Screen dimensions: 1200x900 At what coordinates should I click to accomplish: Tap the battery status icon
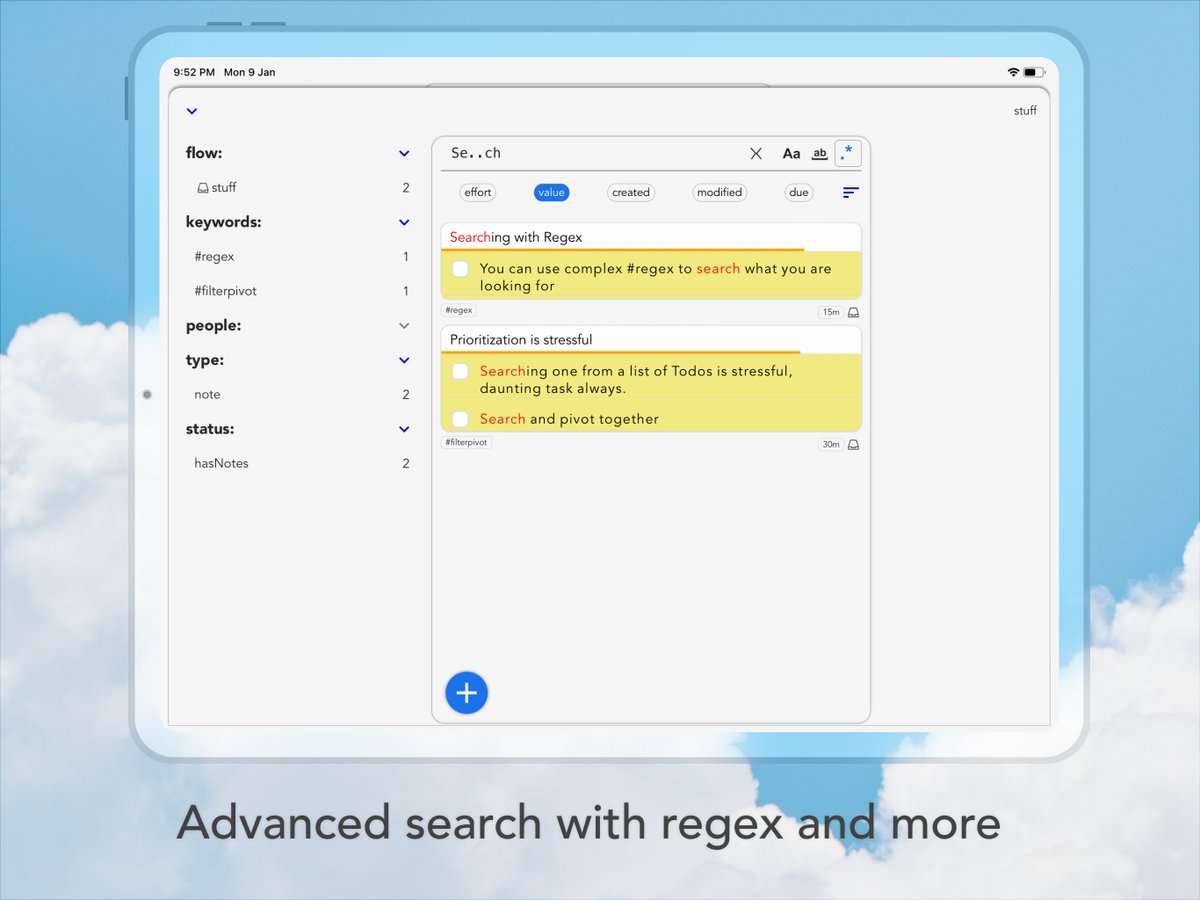1034,72
